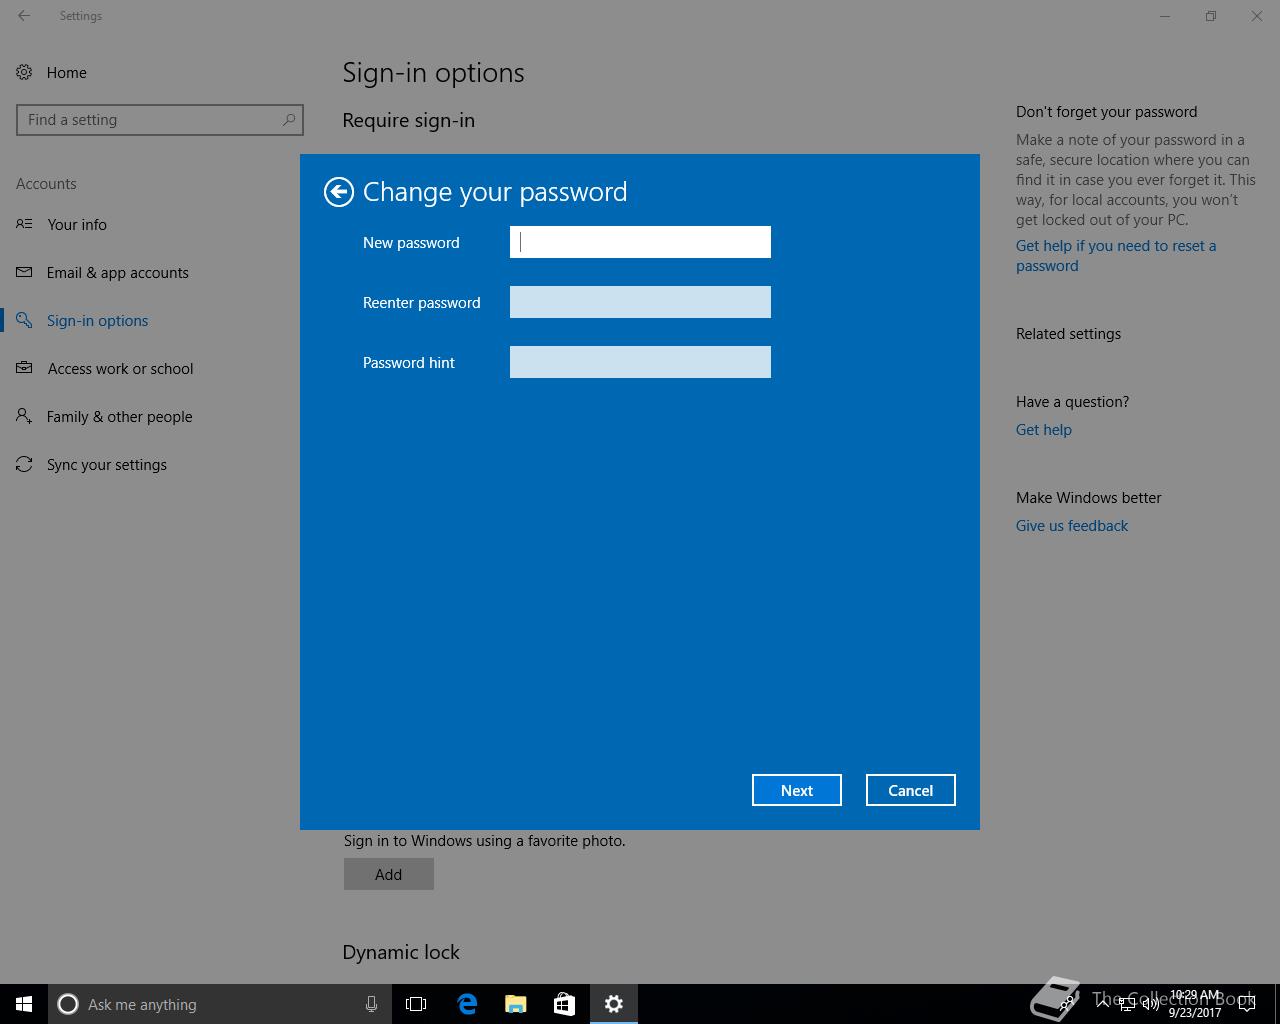The height and width of the screenshot is (1024, 1280).
Task: Click the back arrow in Change your password dialog
Action: coord(339,192)
